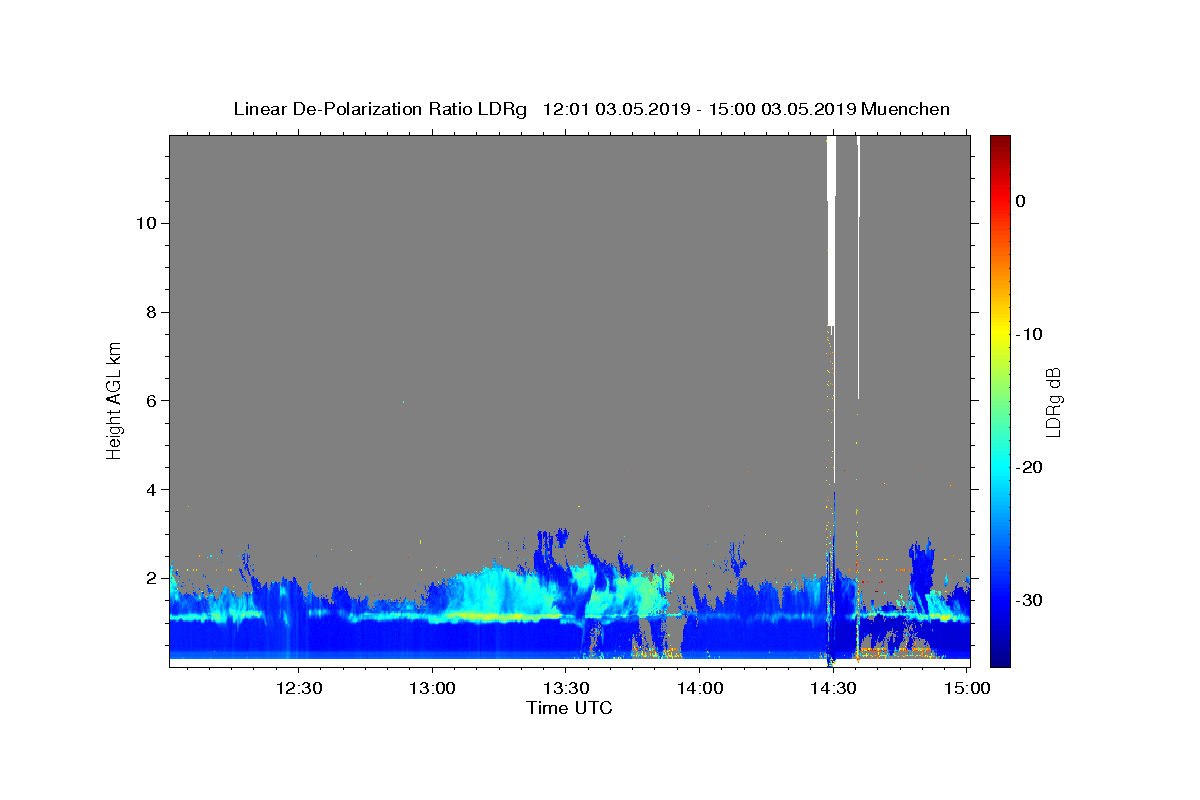Click the 12:30 time tick label
The height and width of the screenshot is (800, 1200).
[298, 688]
